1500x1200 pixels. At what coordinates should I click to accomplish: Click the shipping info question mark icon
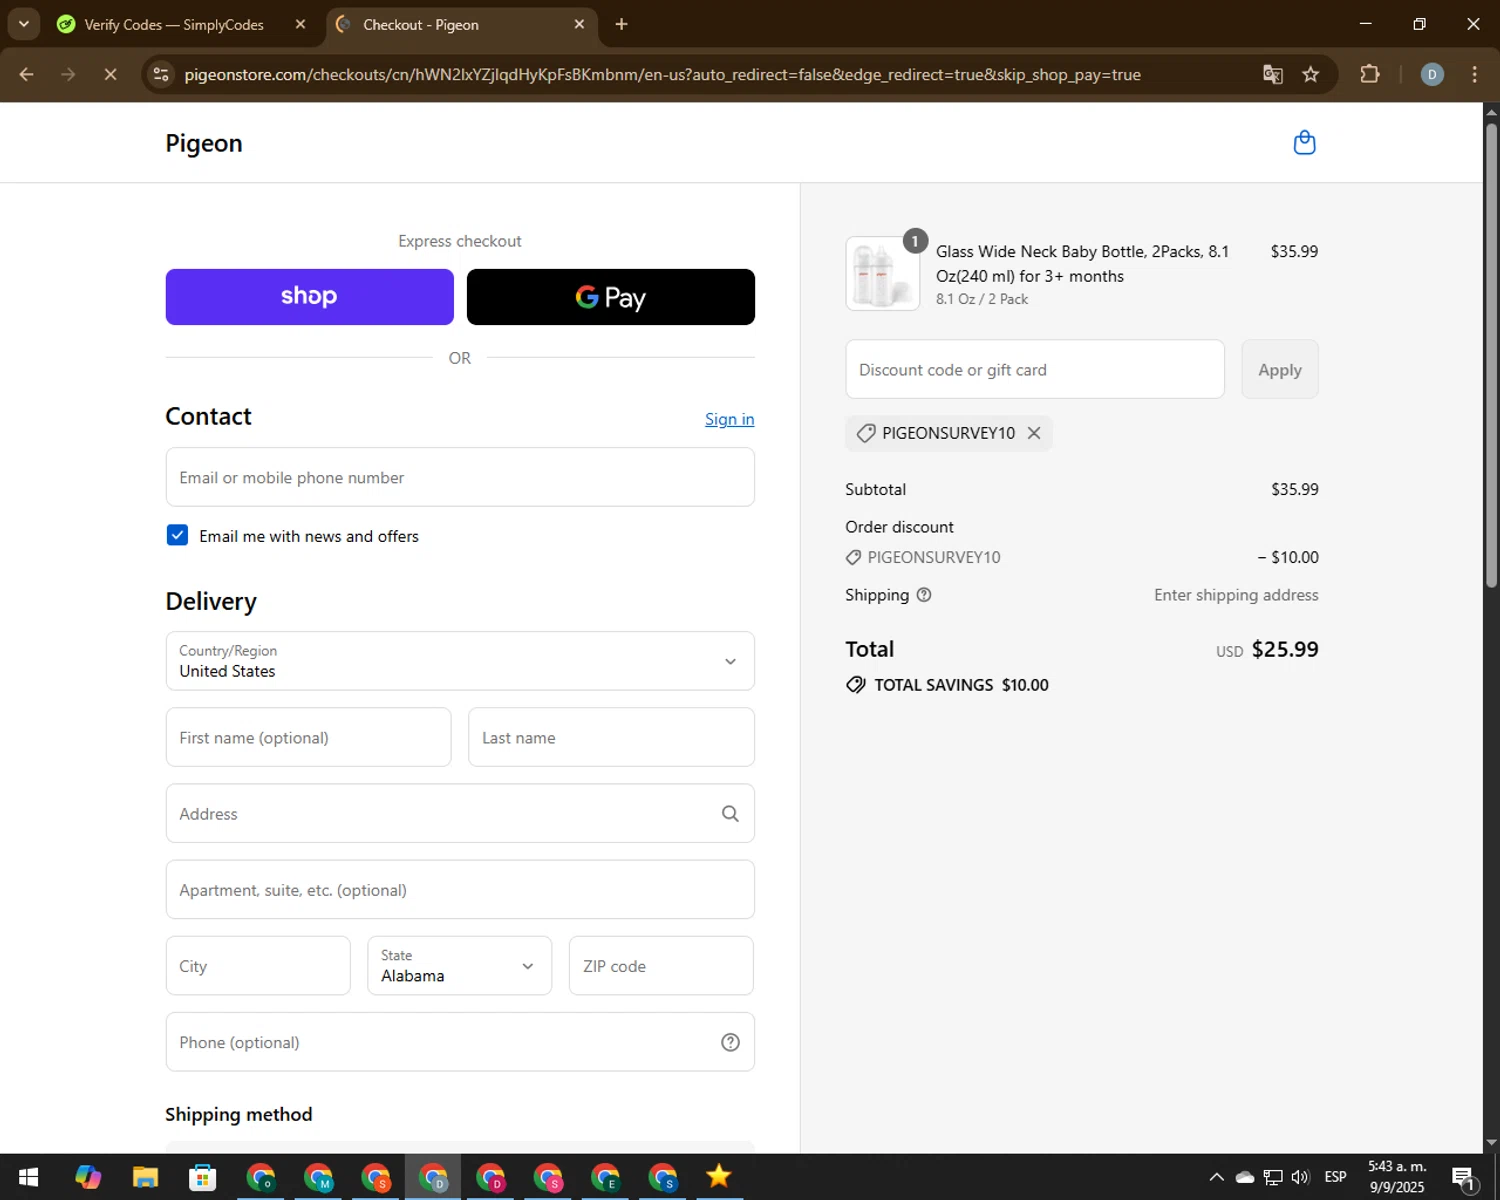point(924,595)
